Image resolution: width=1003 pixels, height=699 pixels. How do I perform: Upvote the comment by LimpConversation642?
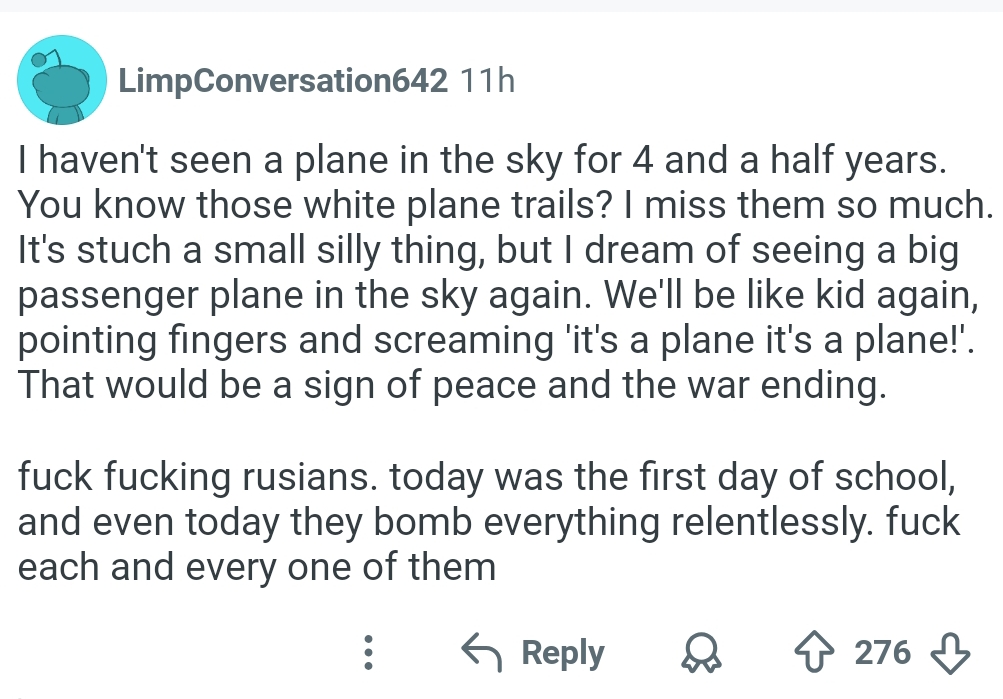(x=814, y=652)
